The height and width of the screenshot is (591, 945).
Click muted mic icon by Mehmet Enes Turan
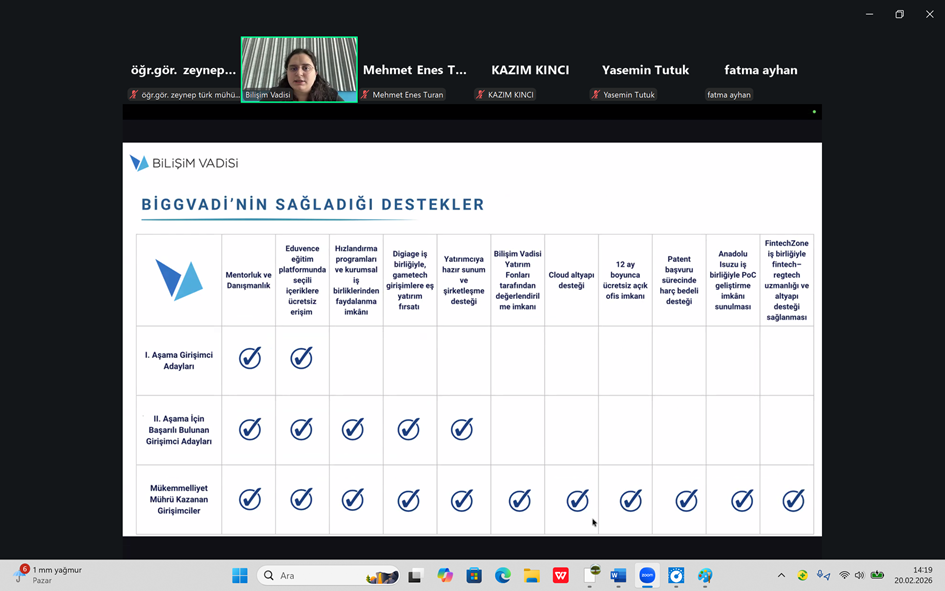tap(365, 95)
